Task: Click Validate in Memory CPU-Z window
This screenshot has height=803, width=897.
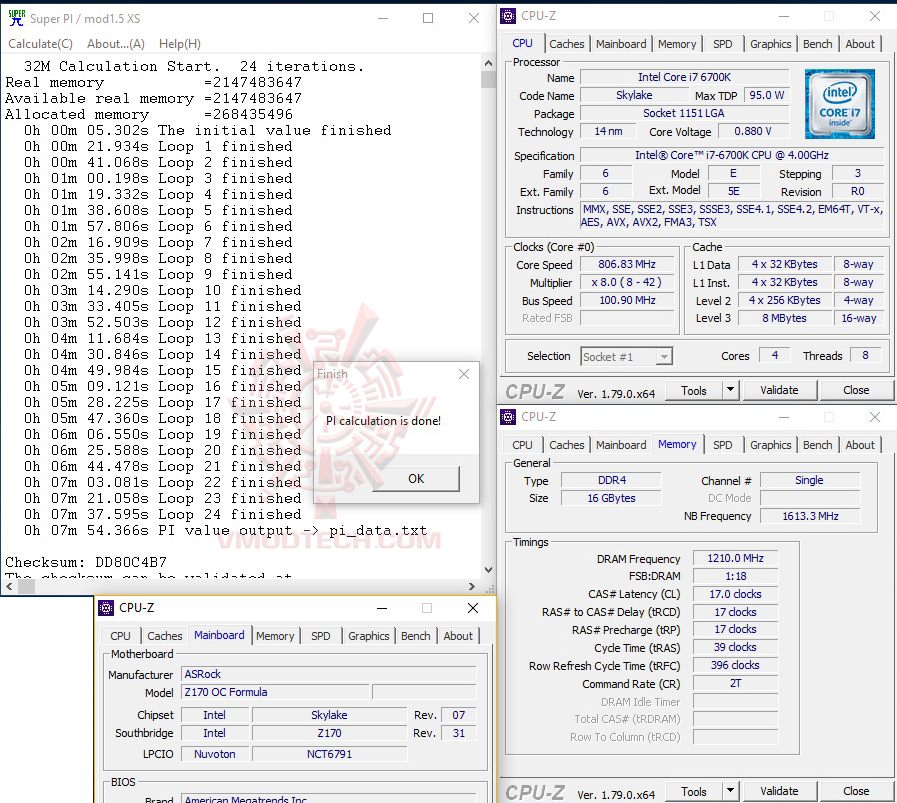Action: coord(779,791)
